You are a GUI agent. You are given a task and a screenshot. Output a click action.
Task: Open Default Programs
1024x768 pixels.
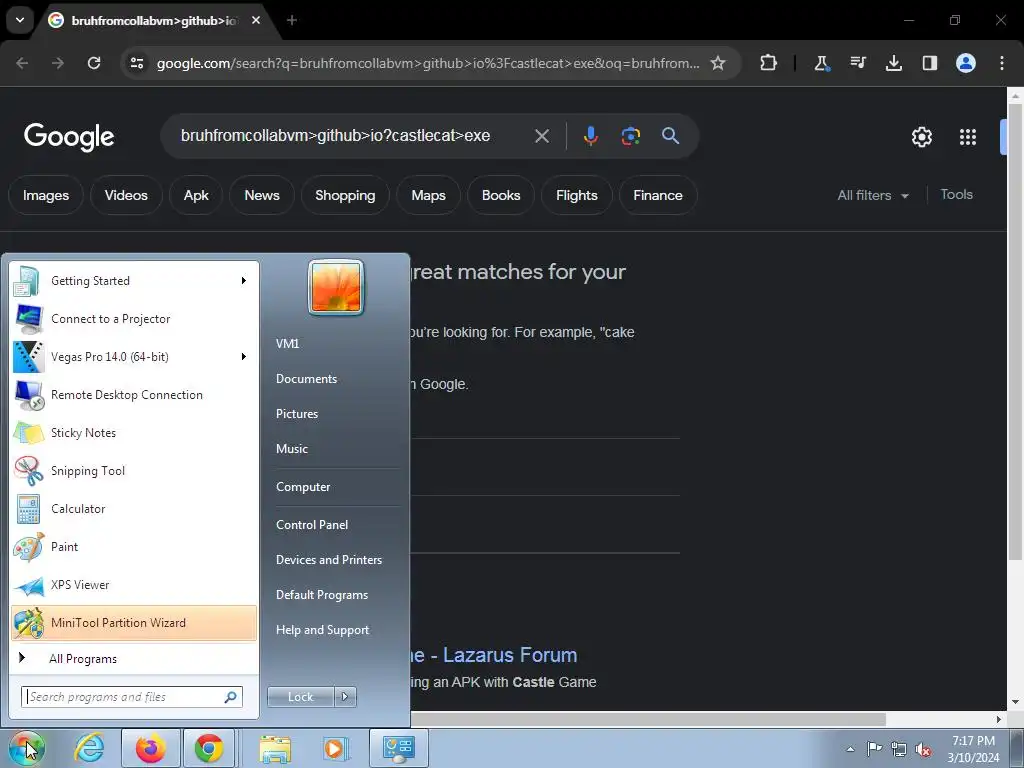[x=322, y=595]
